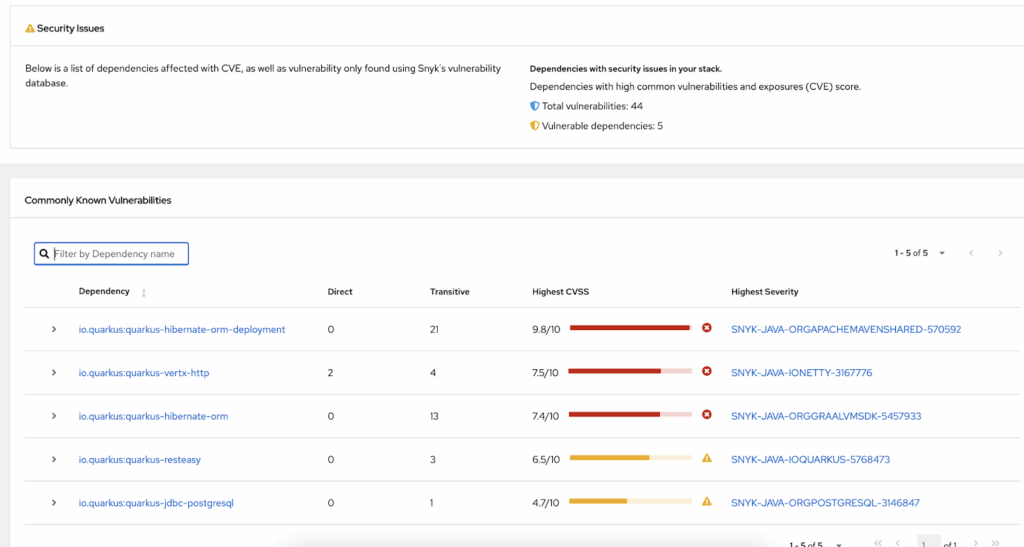The width and height of the screenshot is (1024, 547).
Task: Click the orange shield icon beside Vulnerable dependencies
Action: pos(534,125)
